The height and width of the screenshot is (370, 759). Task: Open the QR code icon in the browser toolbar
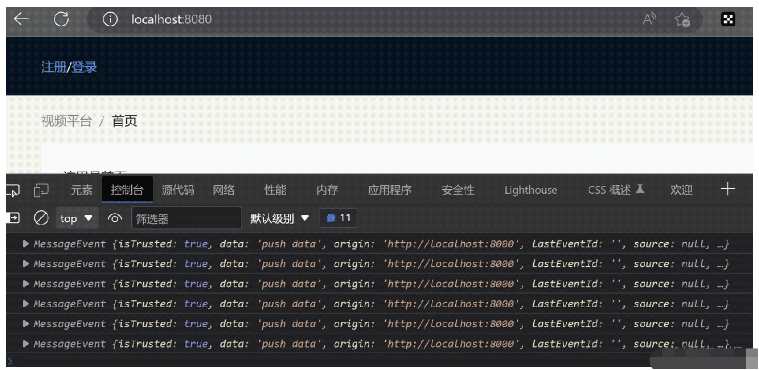point(728,19)
